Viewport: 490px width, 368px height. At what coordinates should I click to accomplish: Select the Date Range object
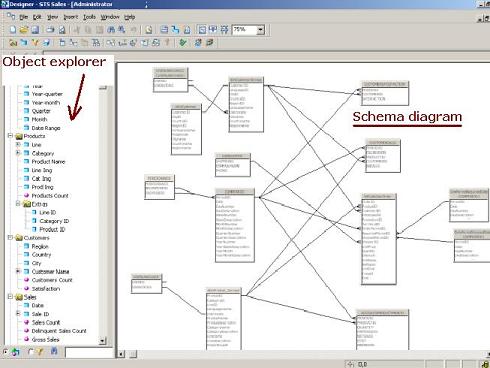pyautogui.click(x=46, y=128)
